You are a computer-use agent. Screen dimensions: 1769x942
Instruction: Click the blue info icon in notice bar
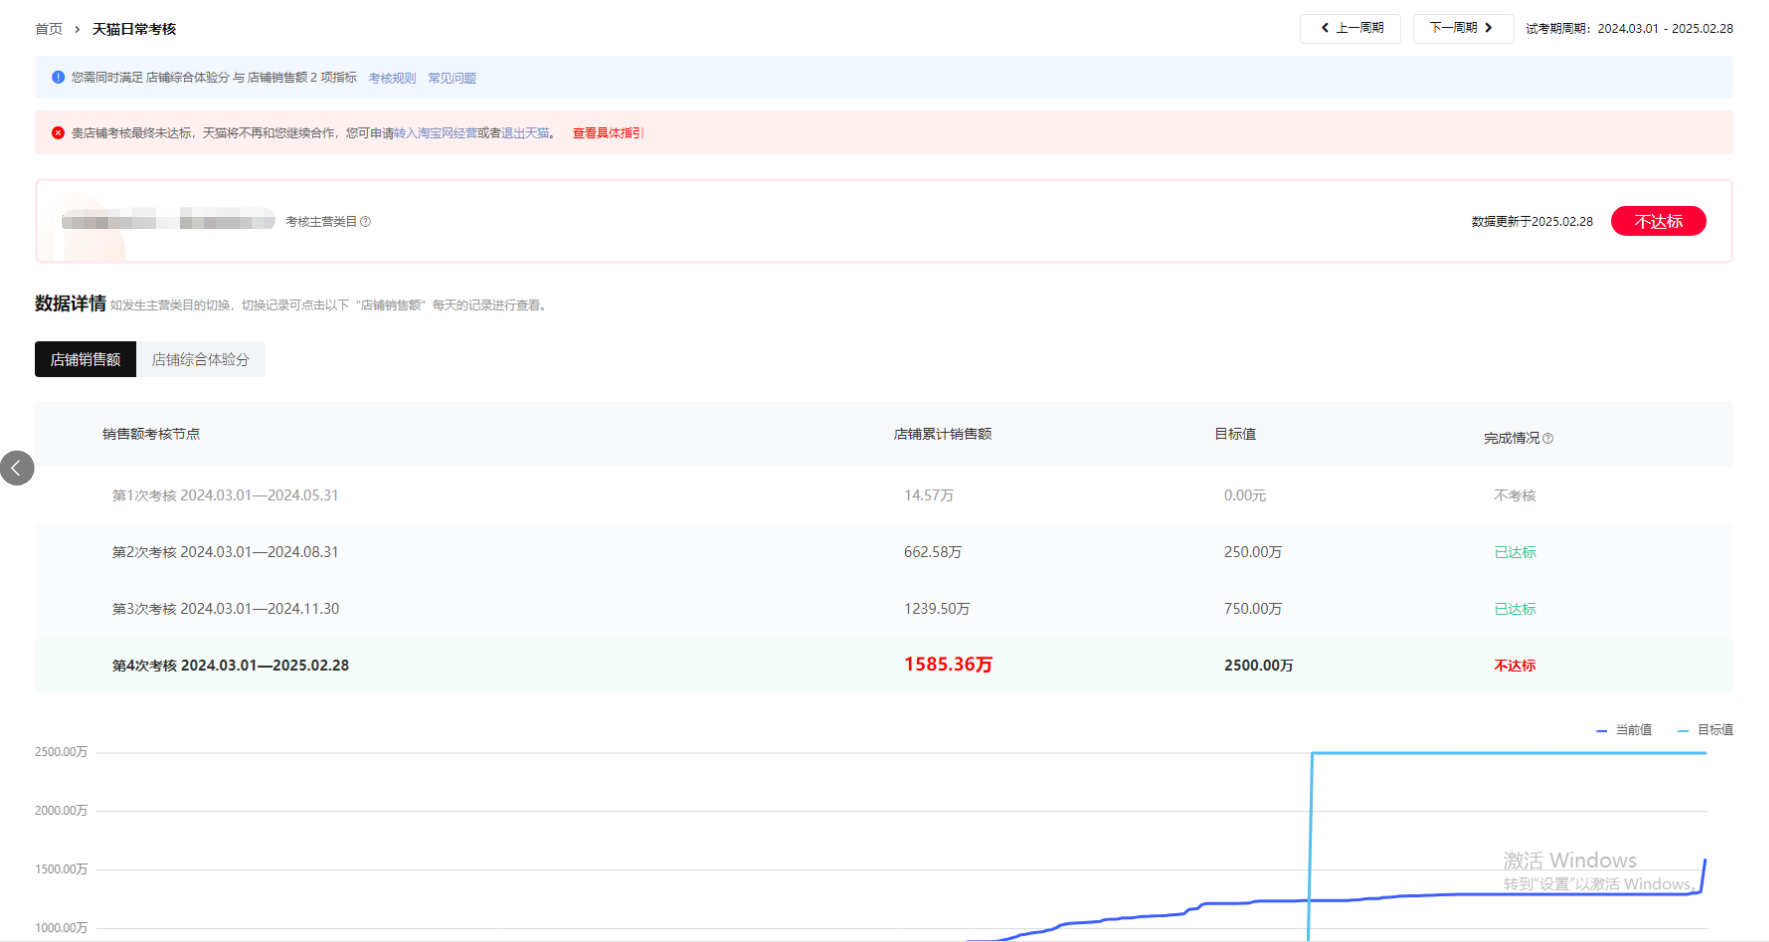click(58, 77)
